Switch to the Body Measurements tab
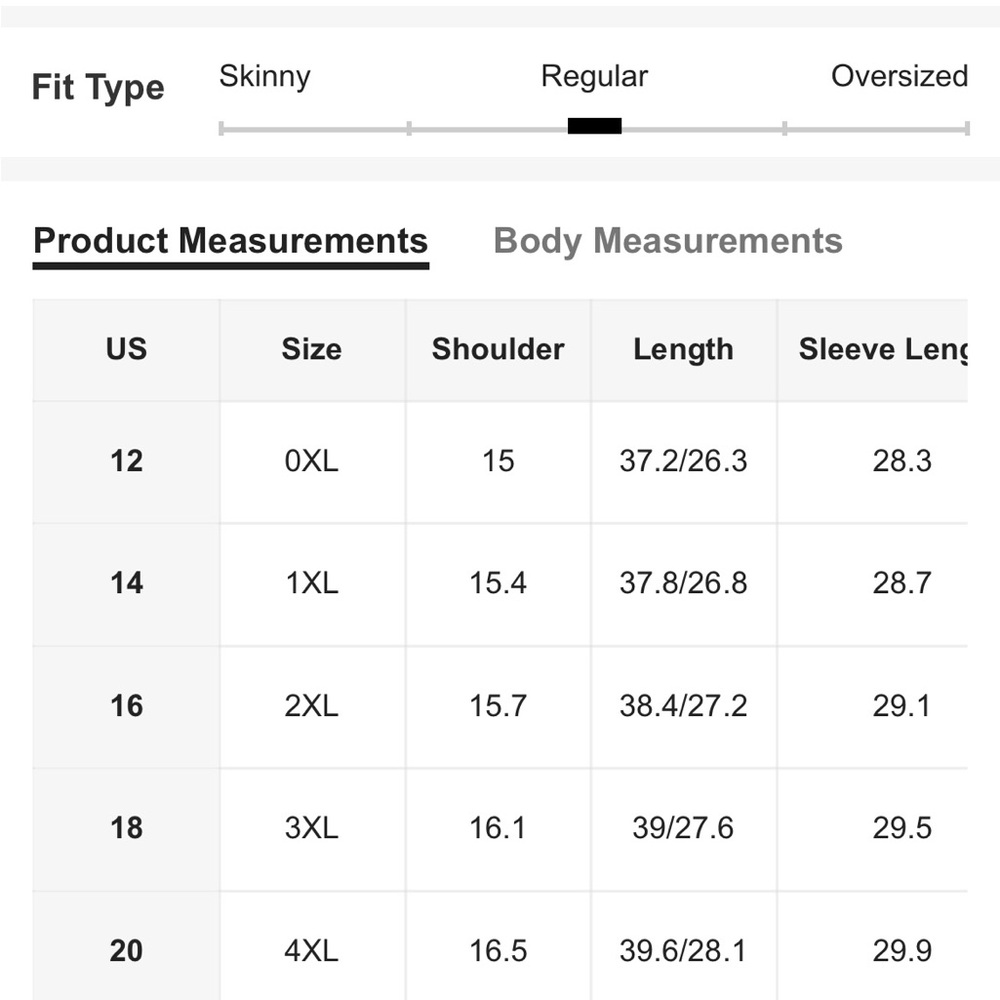The height and width of the screenshot is (1000, 1000). pyautogui.click(x=668, y=242)
